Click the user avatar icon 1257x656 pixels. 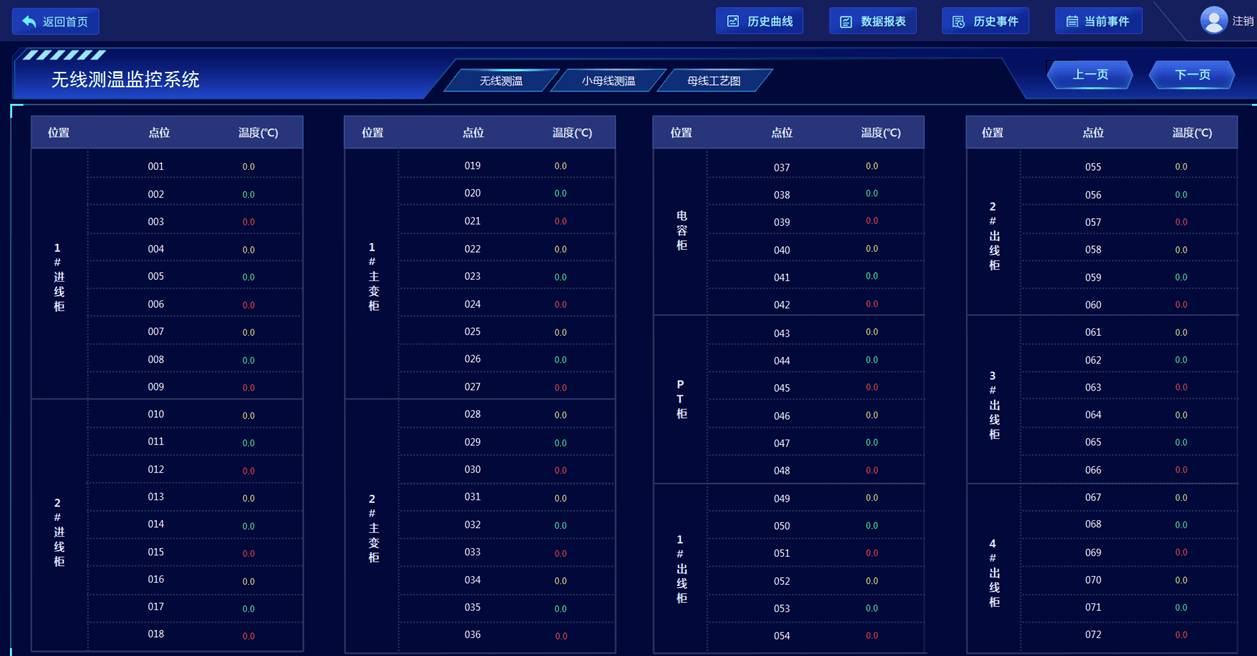(x=1214, y=20)
